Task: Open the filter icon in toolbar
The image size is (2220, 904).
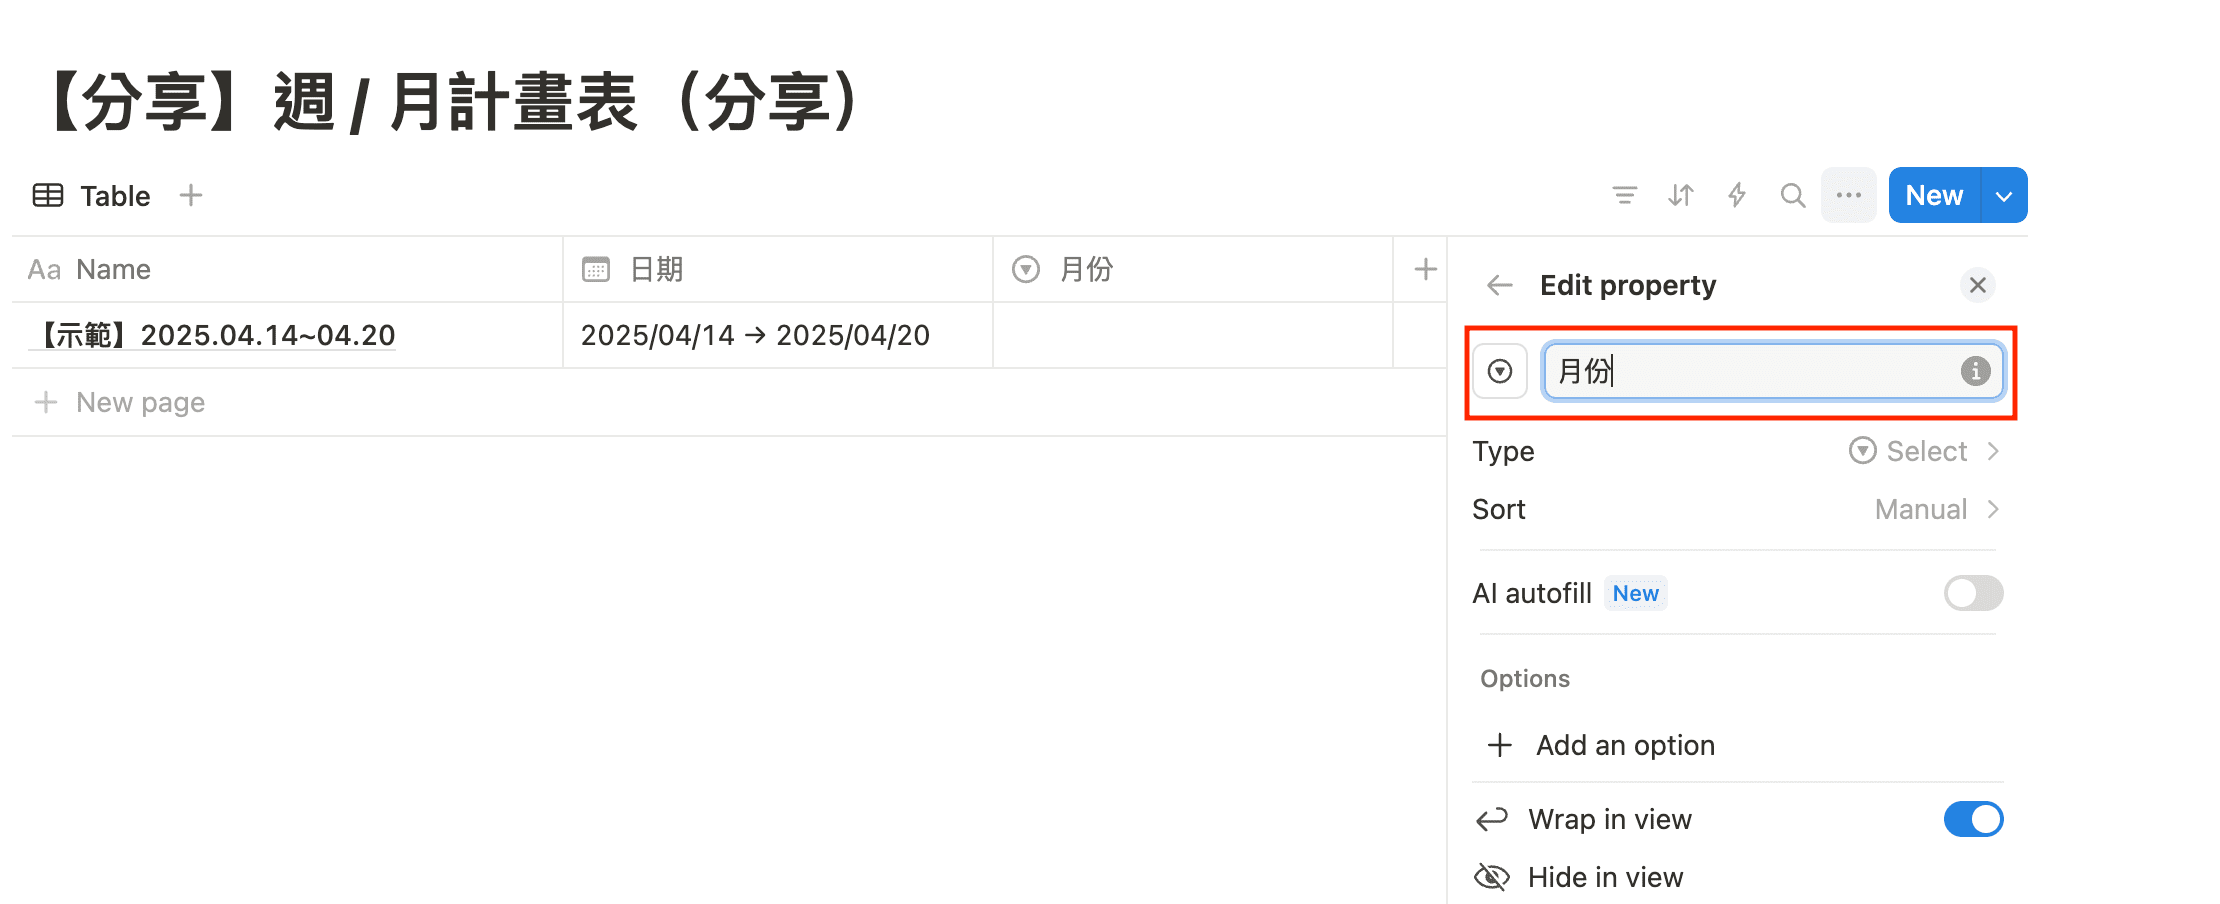Action: click(1625, 195)
